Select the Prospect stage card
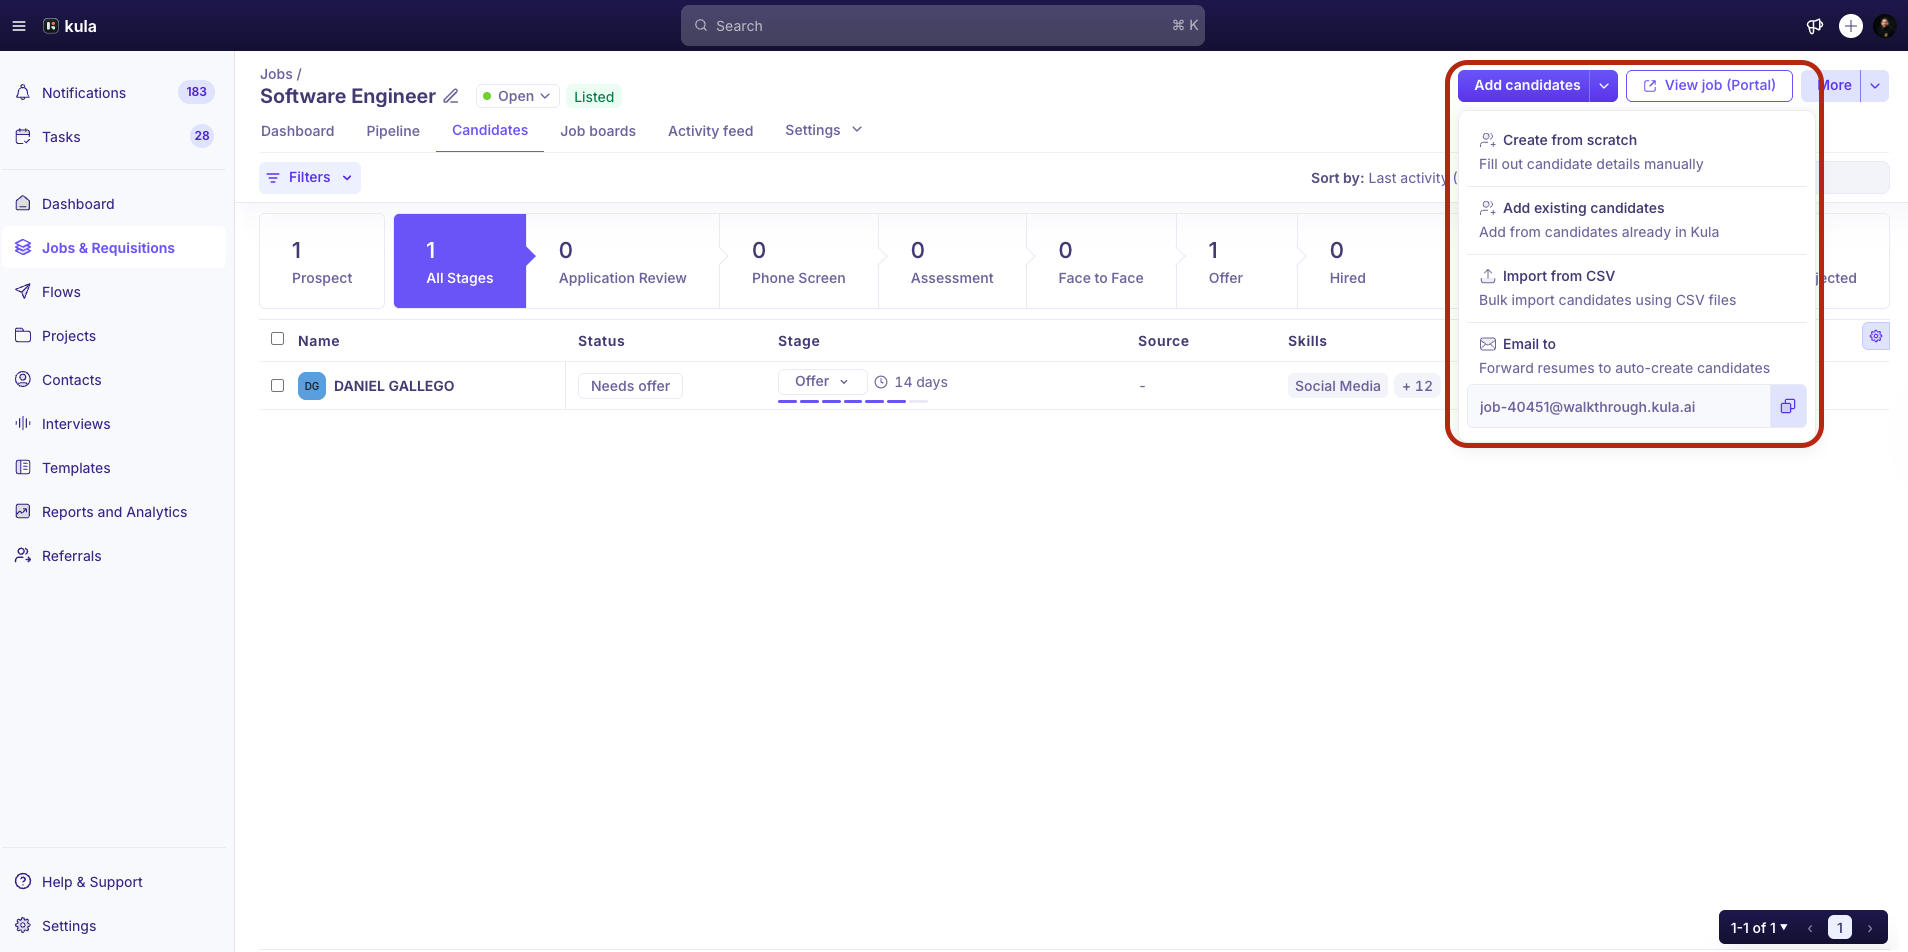Screen dimensions: 1908x952 click(322, 261)
